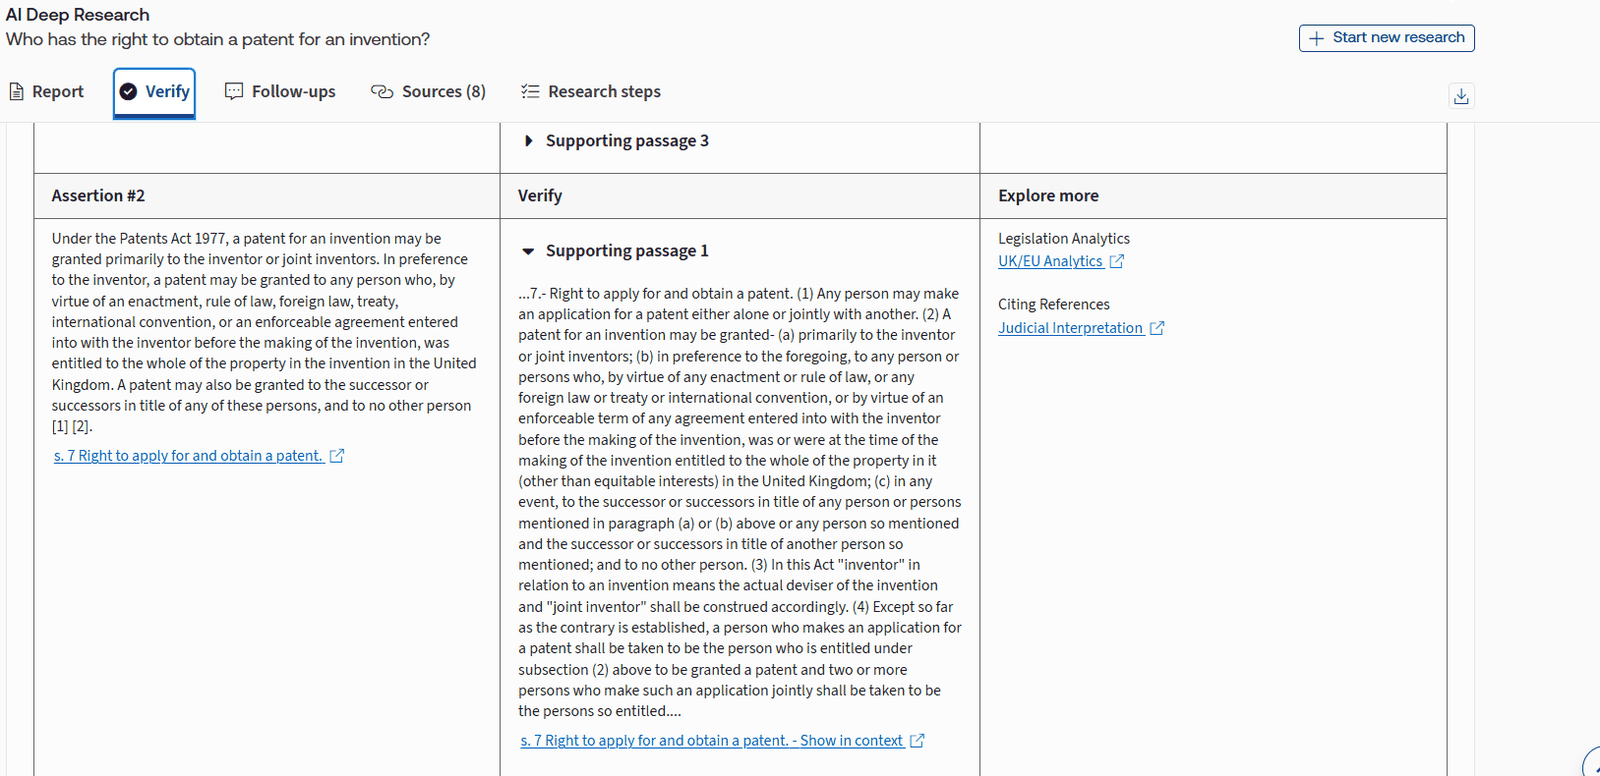Collapse Supporting passage 1
The width and height of the screenshot is (1600, 776).
click(x=616, y=251)
